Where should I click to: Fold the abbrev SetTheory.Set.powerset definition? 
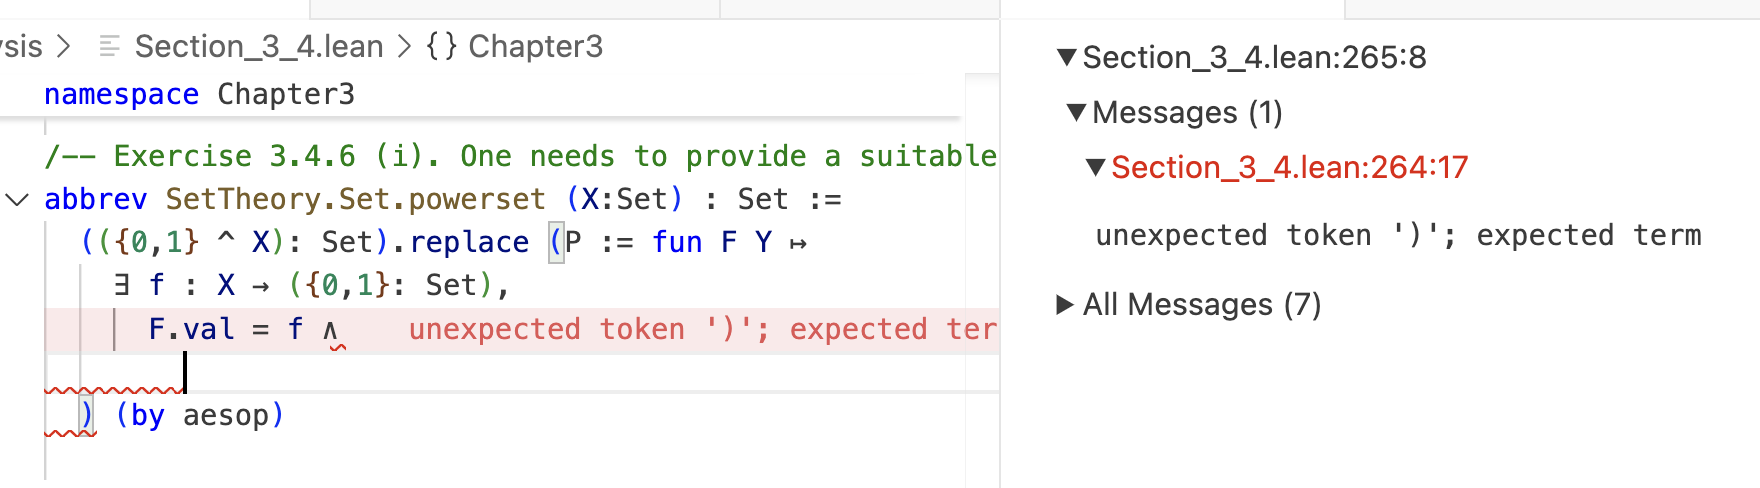tap(17, 199)
